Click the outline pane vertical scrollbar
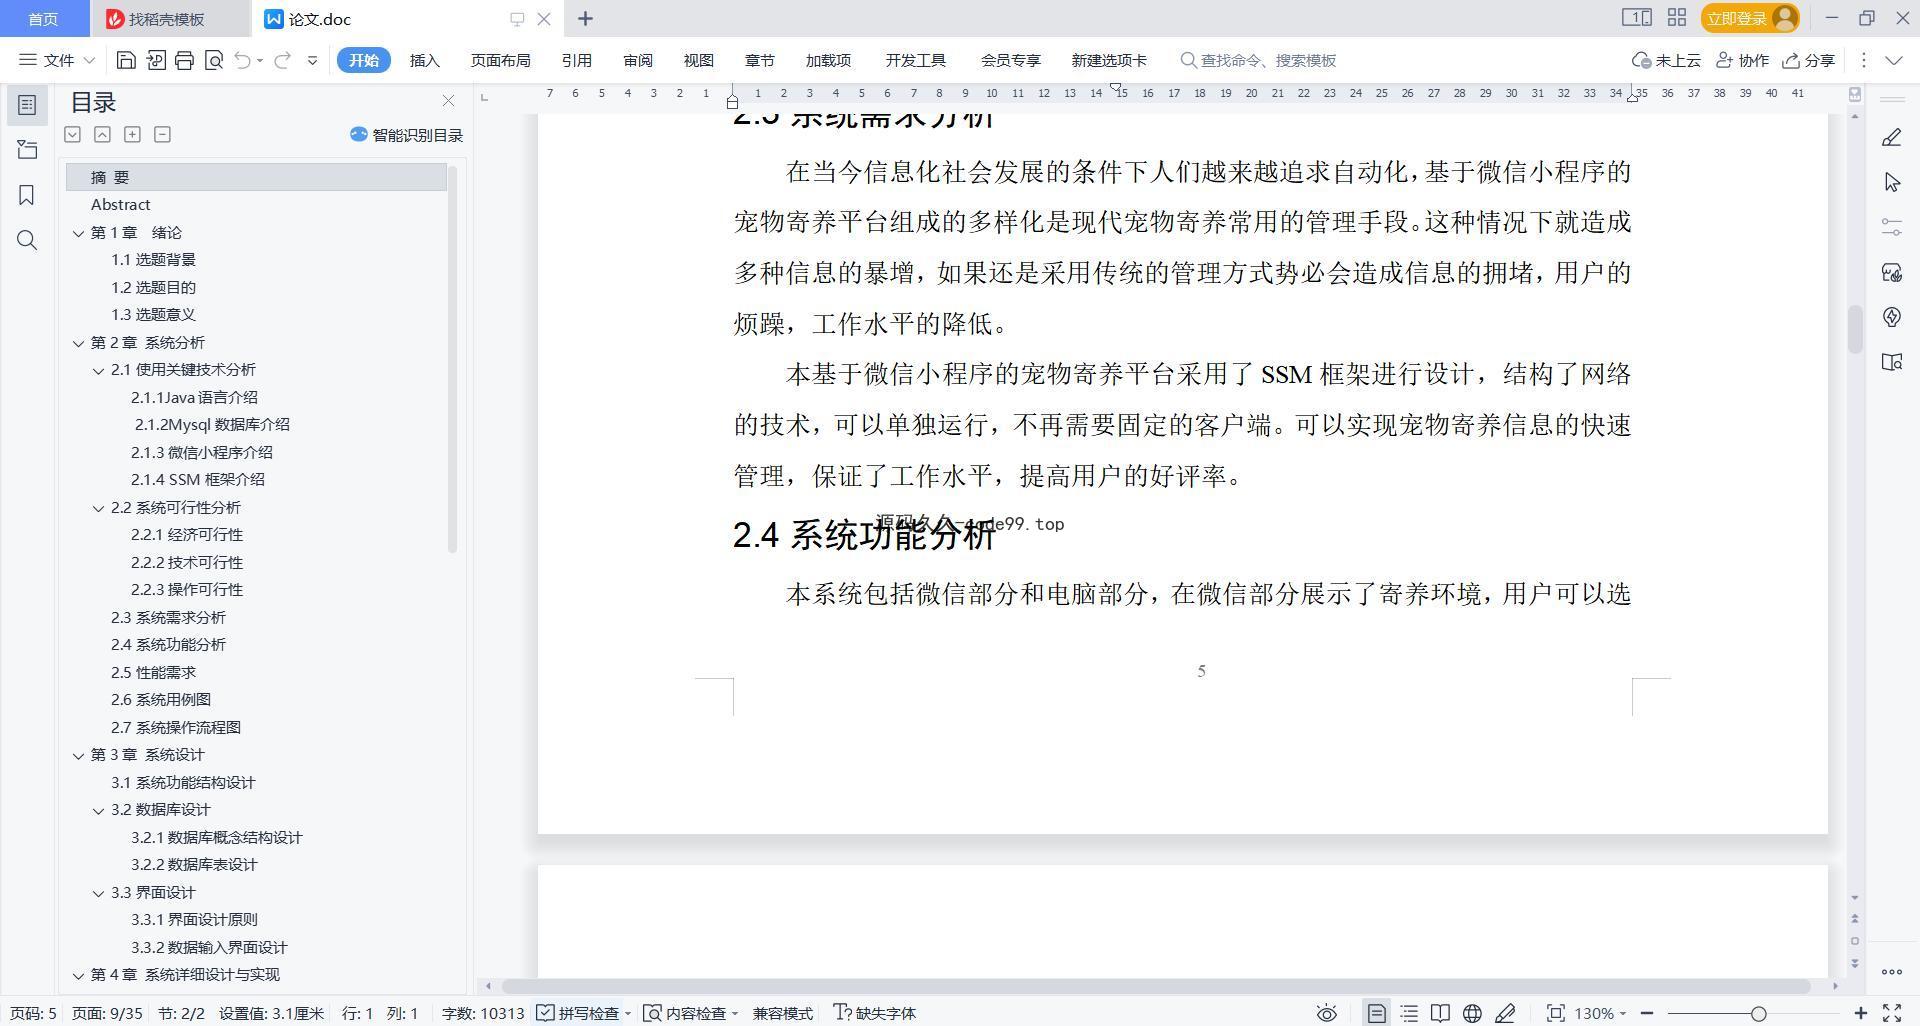 pos(452,360)
